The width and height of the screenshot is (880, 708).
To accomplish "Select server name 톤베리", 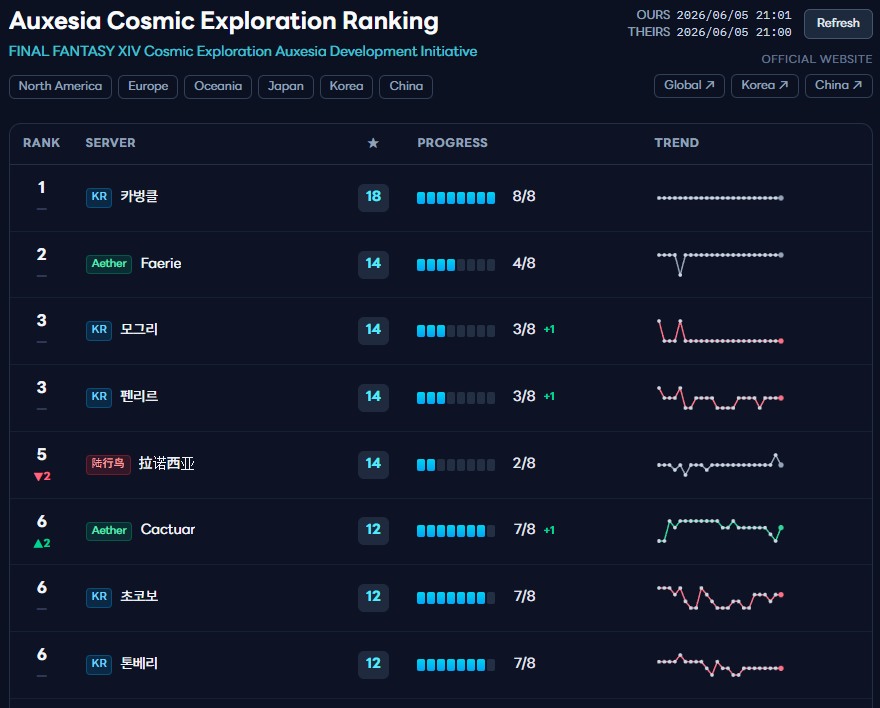I will click(x=139, y=663).
